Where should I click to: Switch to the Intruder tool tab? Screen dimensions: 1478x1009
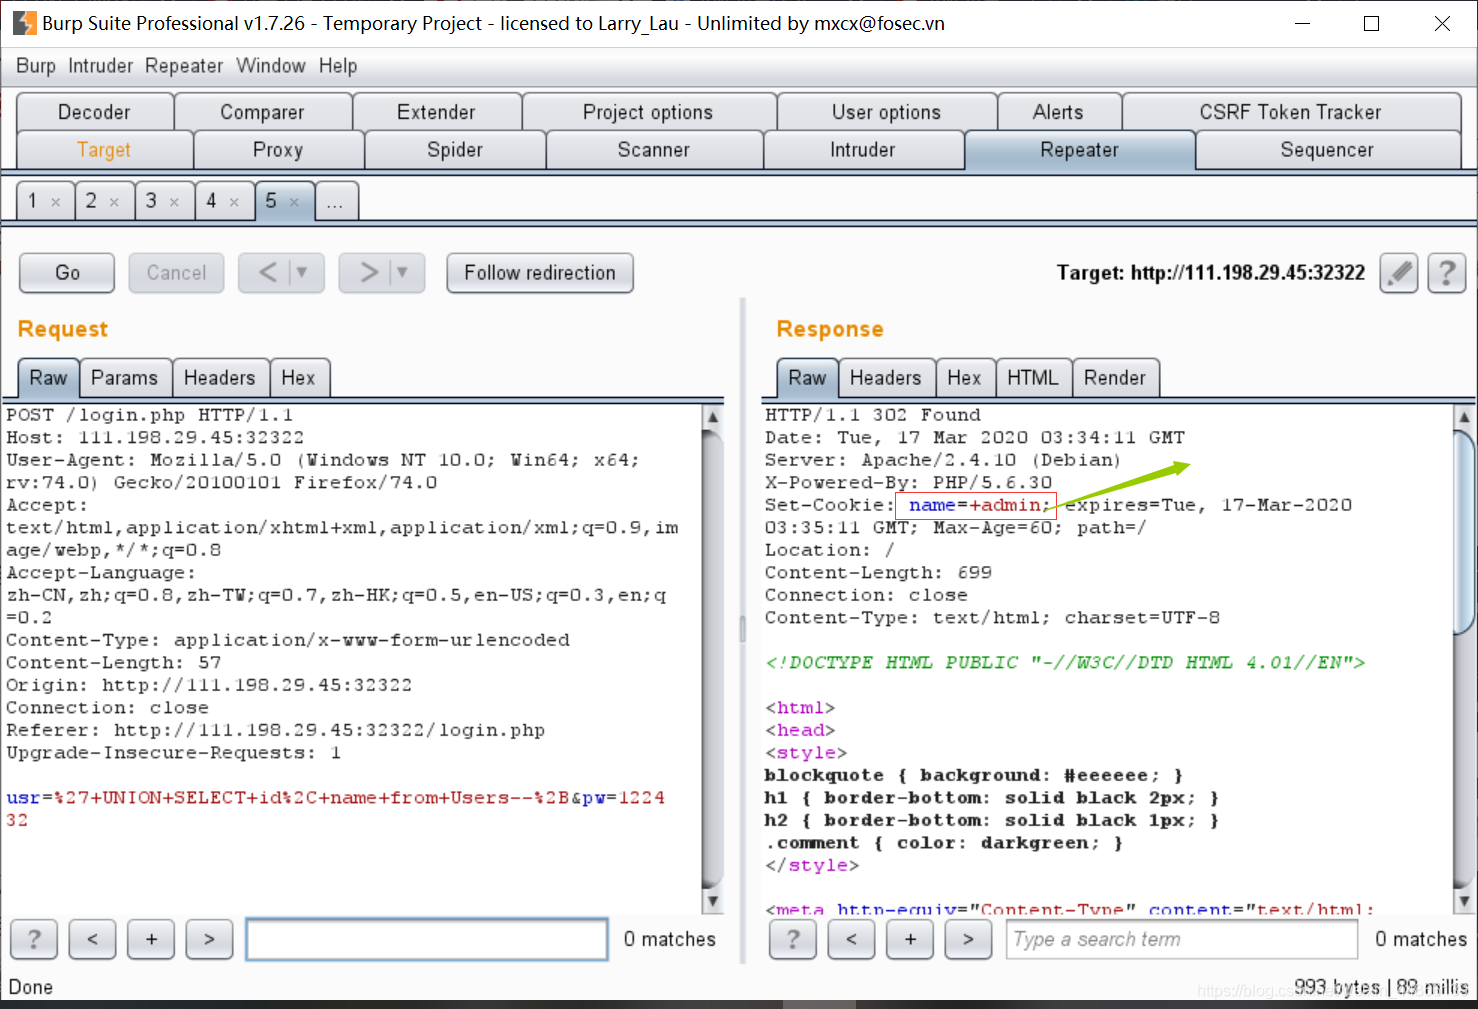pos(864,150)
